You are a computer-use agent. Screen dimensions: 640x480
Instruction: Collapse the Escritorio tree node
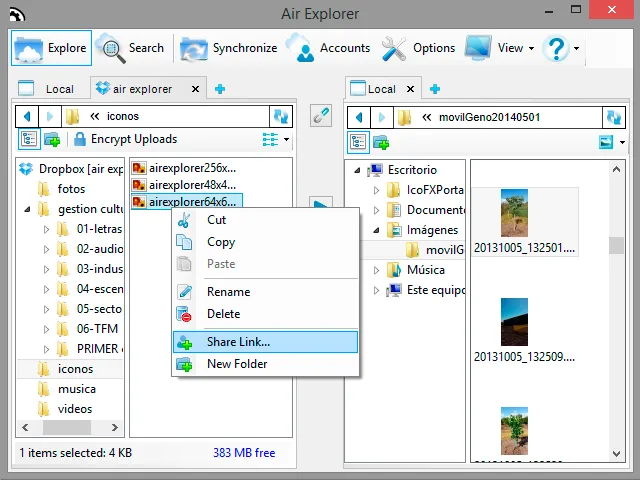[x=357, y=170]
